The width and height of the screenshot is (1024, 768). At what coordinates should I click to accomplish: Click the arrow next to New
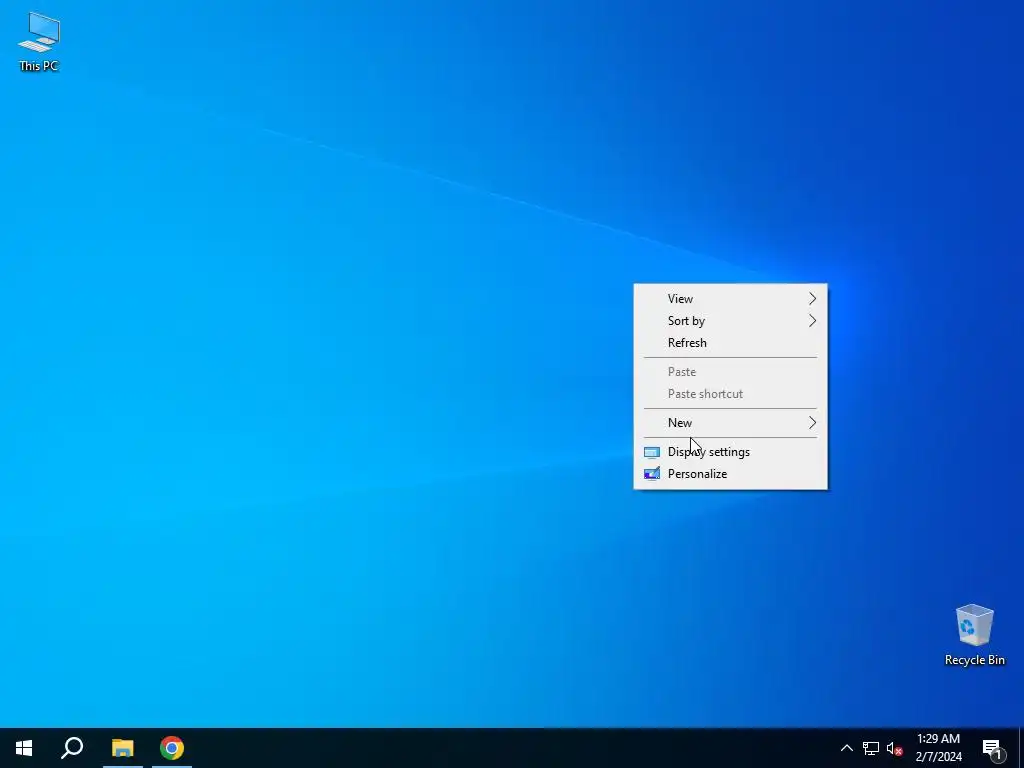pos(812,423)
